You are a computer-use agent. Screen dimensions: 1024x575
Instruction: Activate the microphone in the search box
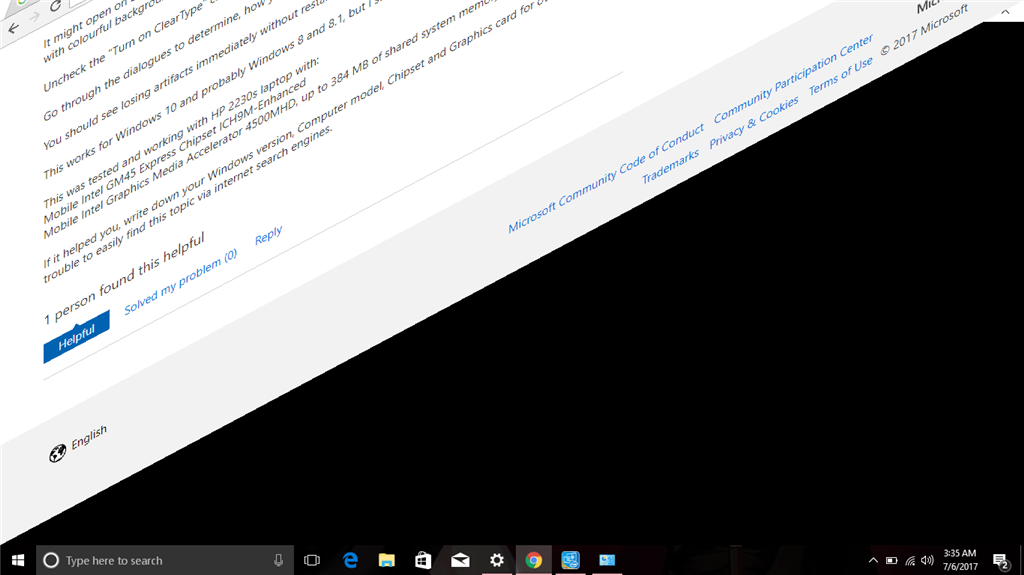(x=278, y=560)
